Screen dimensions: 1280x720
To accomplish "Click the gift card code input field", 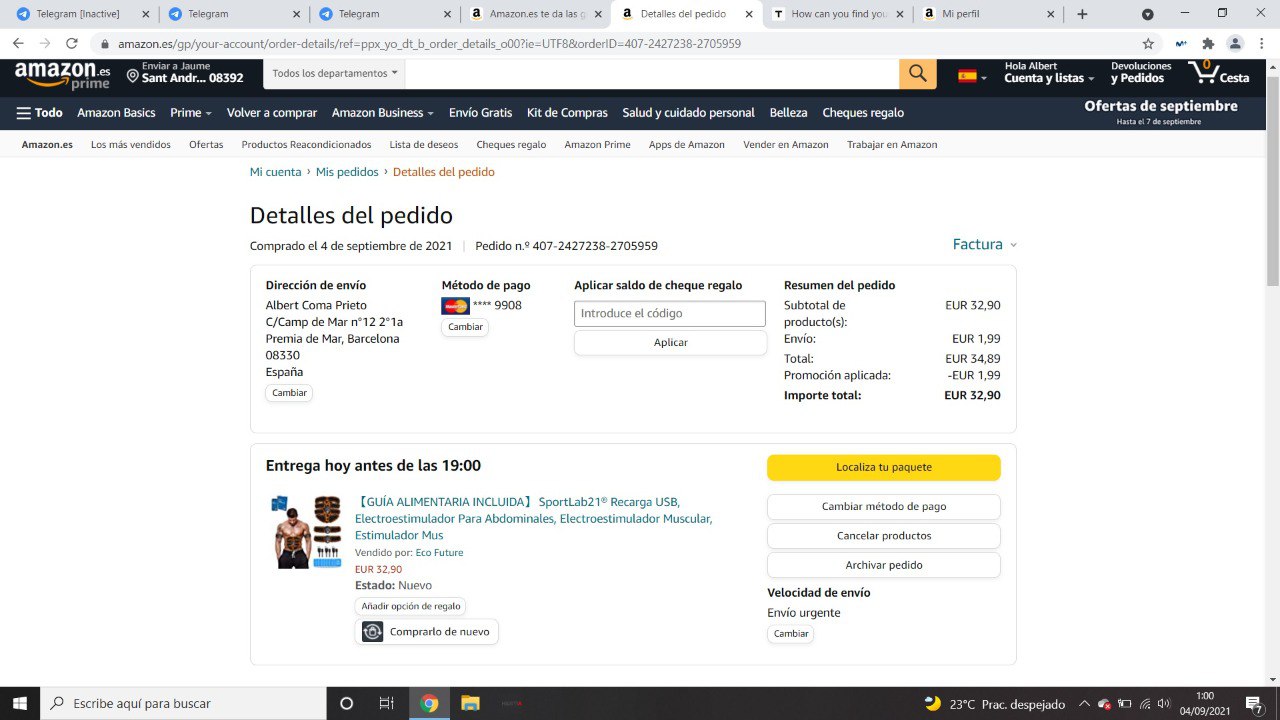I will [669, 314].
